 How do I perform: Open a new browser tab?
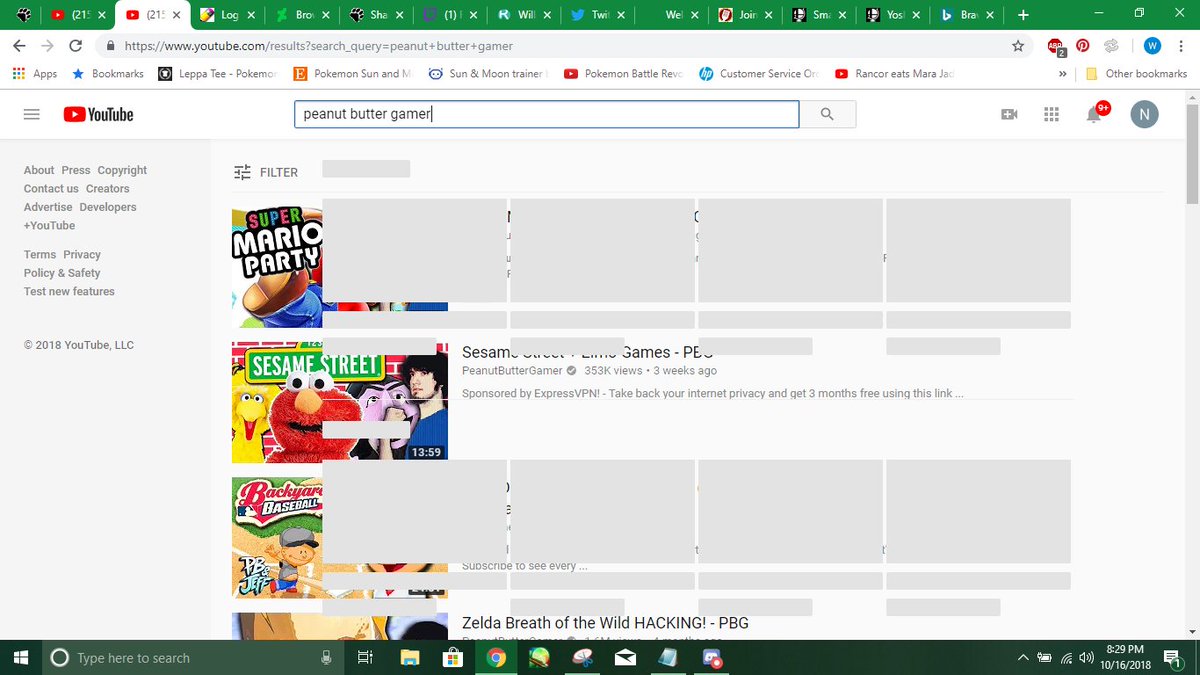[1023, 15]
